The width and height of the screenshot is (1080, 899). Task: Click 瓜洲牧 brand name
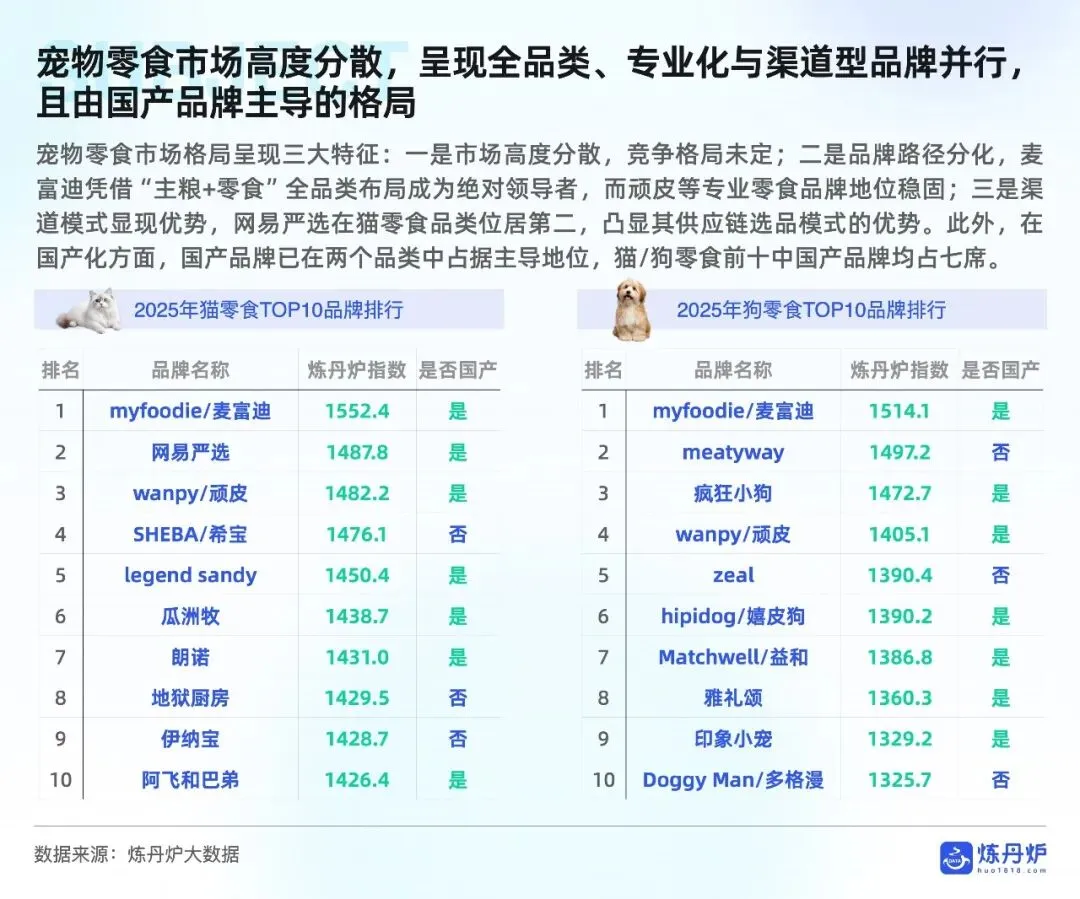(x=190, y=617)
